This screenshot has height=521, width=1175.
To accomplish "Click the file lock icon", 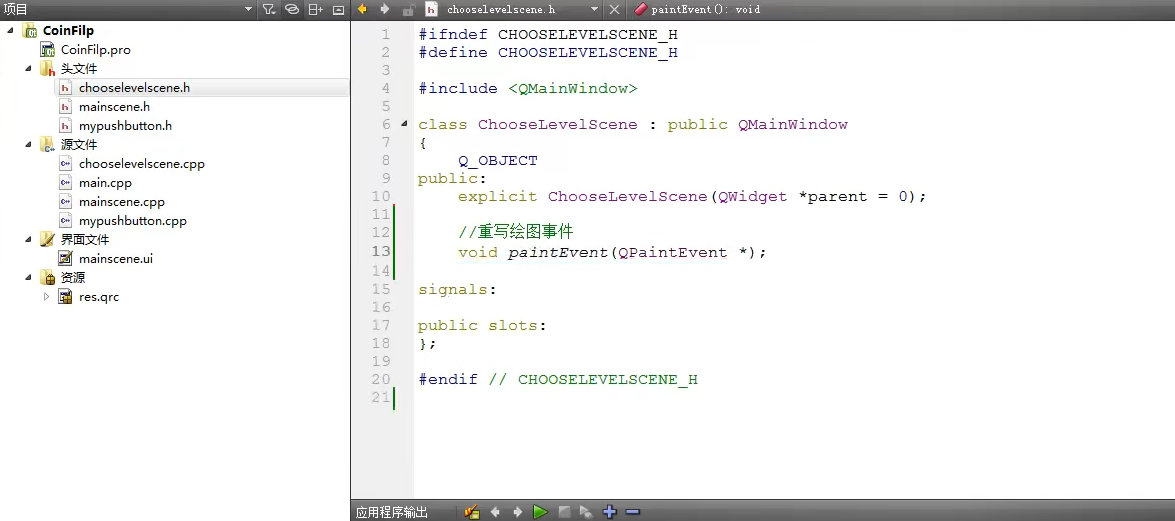I will pos(408,10).
